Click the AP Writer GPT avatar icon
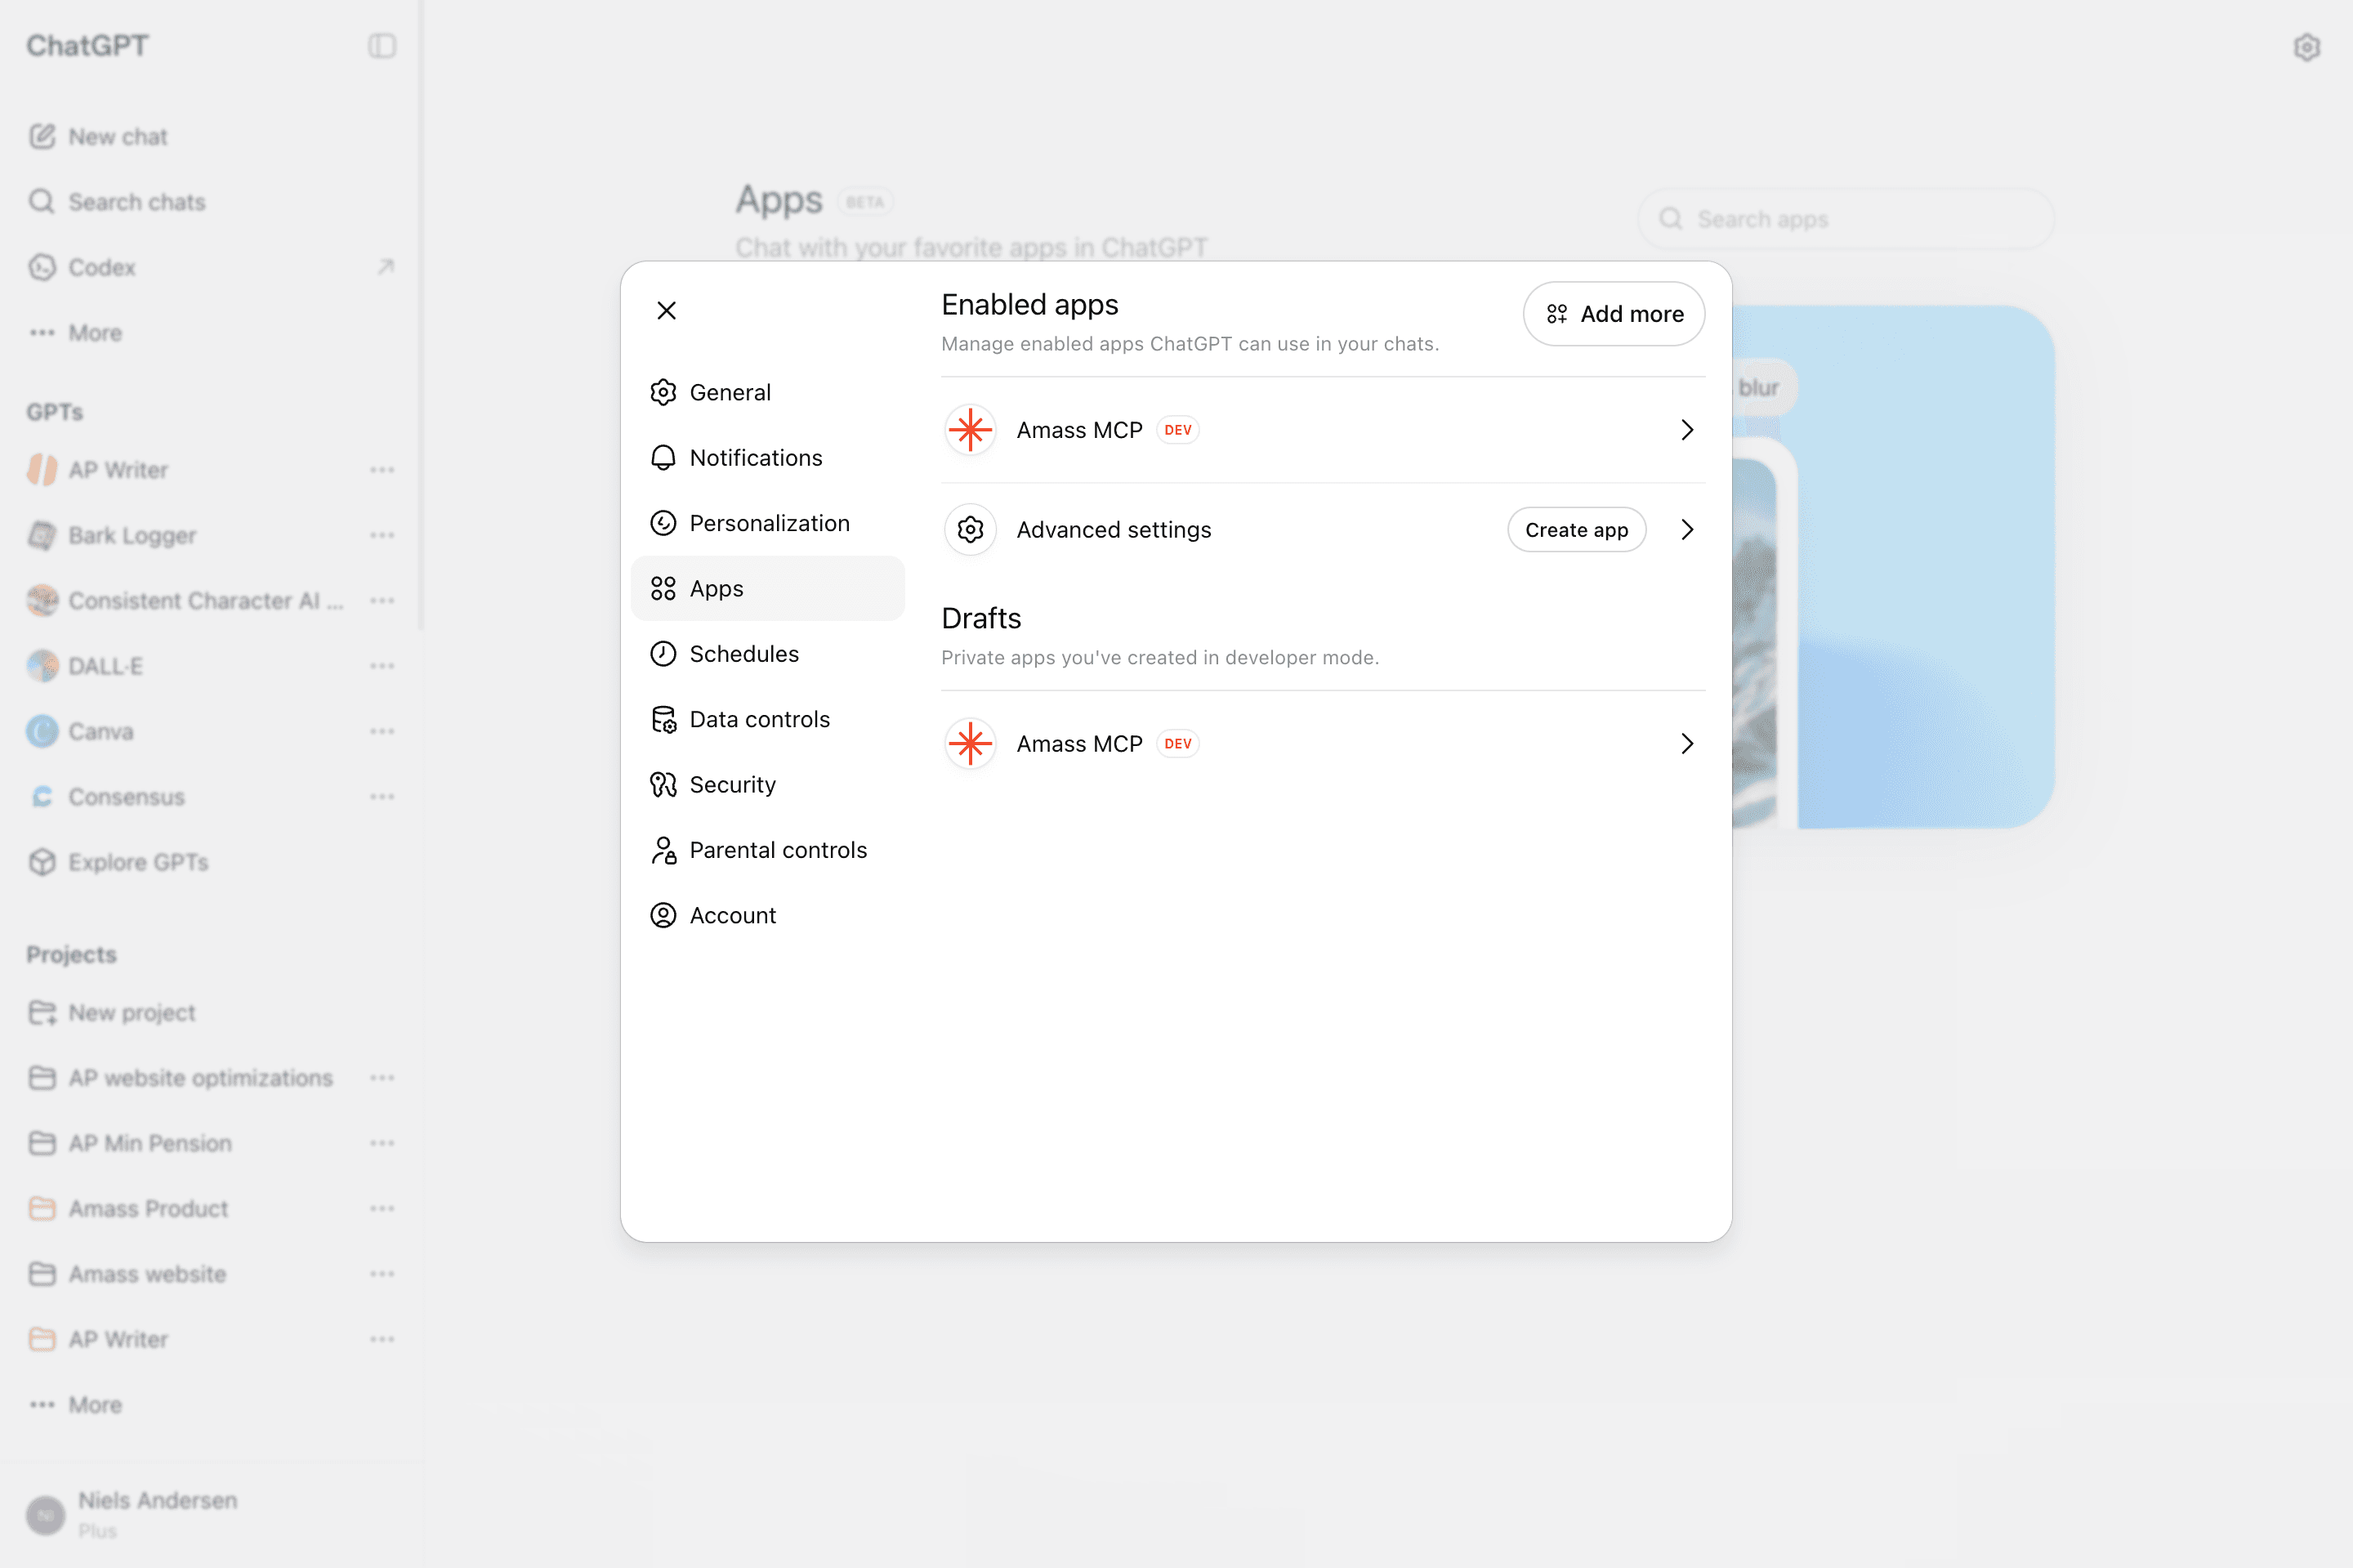 (42, 470)
